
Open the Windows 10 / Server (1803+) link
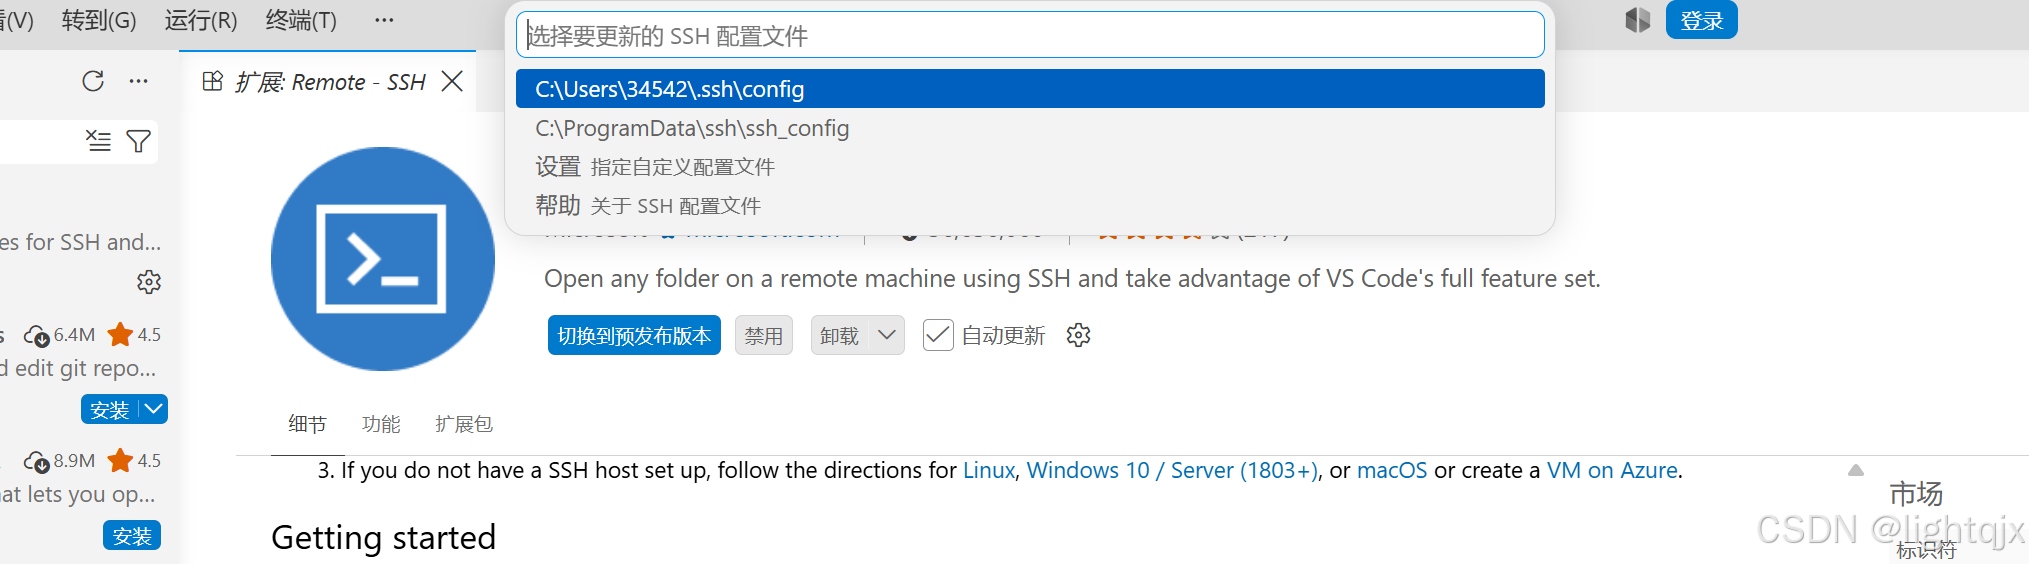pyautogui.click(x=1172, y=470)
